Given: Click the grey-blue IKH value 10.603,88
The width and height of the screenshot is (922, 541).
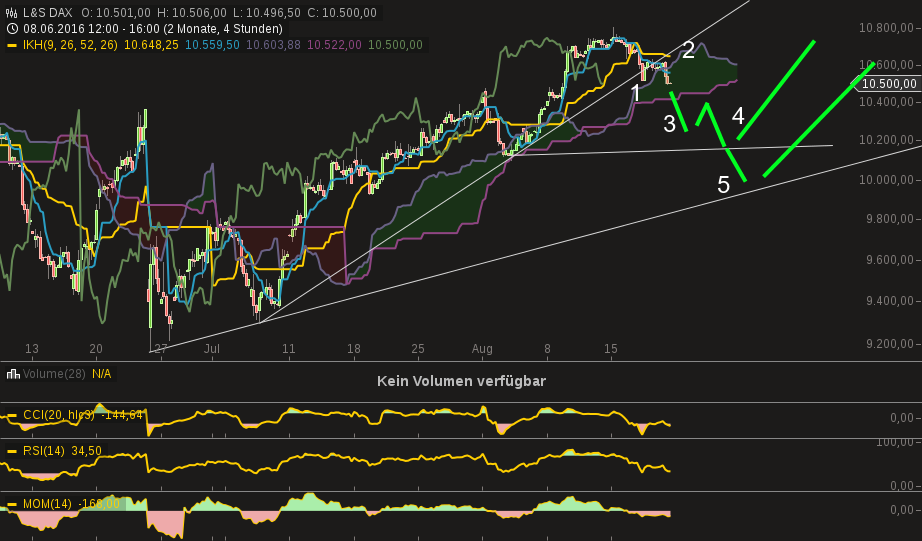Looking at the screenshot, I should [x=273, y=45].
